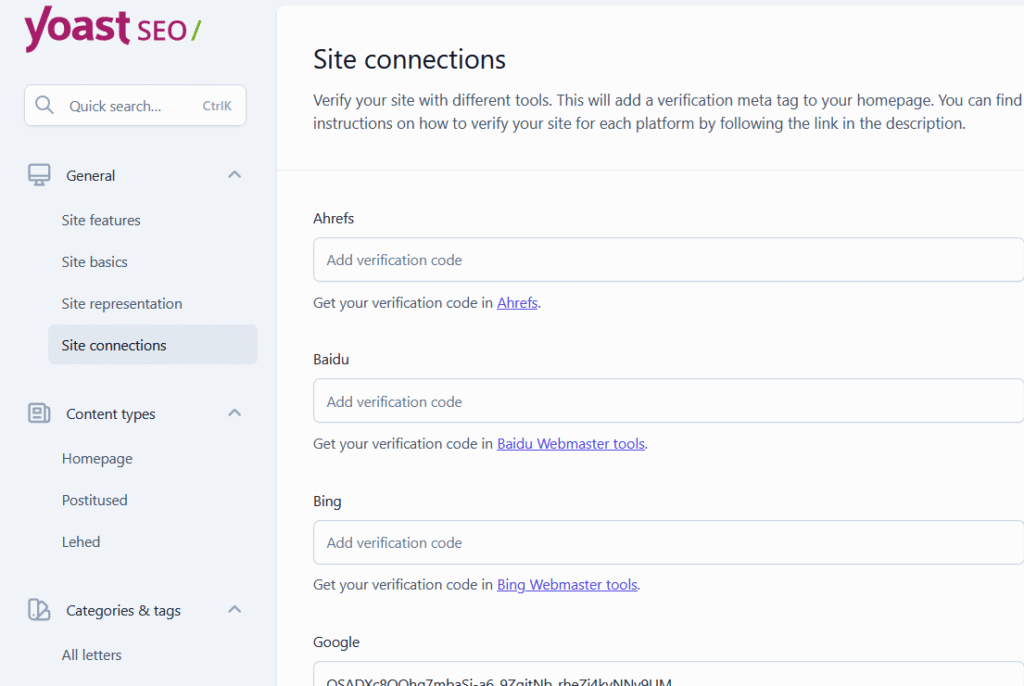
Task: Click the Quick search box
Action: pyautogui.click(x=135, y=106)
